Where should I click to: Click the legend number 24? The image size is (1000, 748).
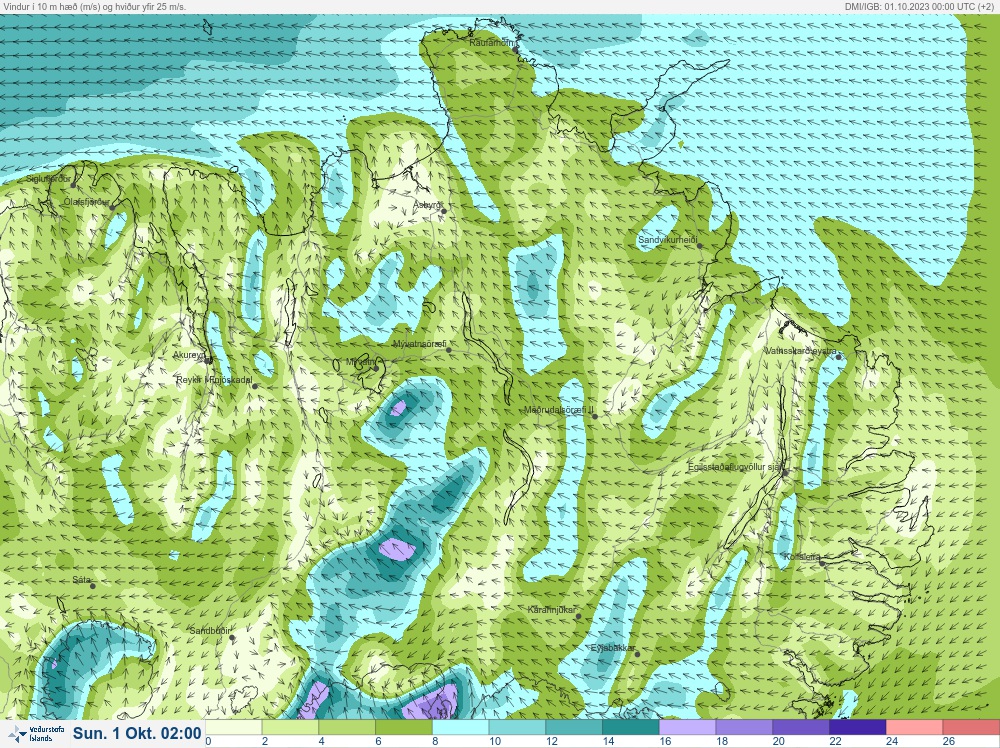[x=892, y=742]
